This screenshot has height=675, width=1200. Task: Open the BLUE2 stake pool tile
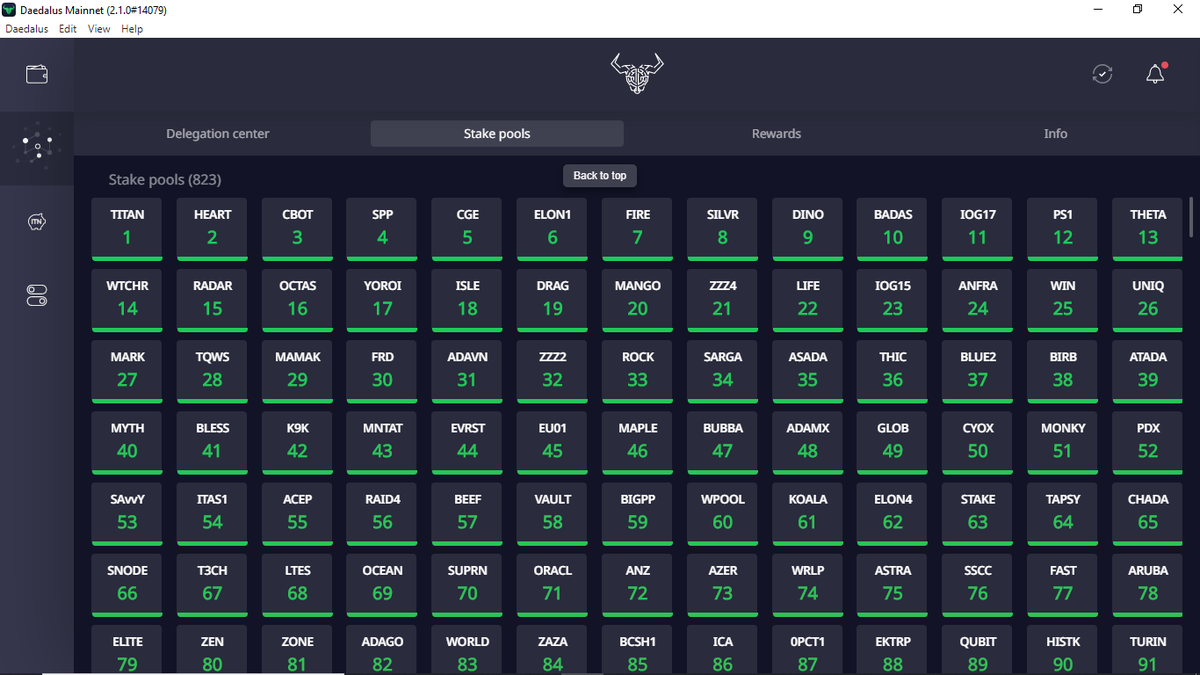(977, 372)
